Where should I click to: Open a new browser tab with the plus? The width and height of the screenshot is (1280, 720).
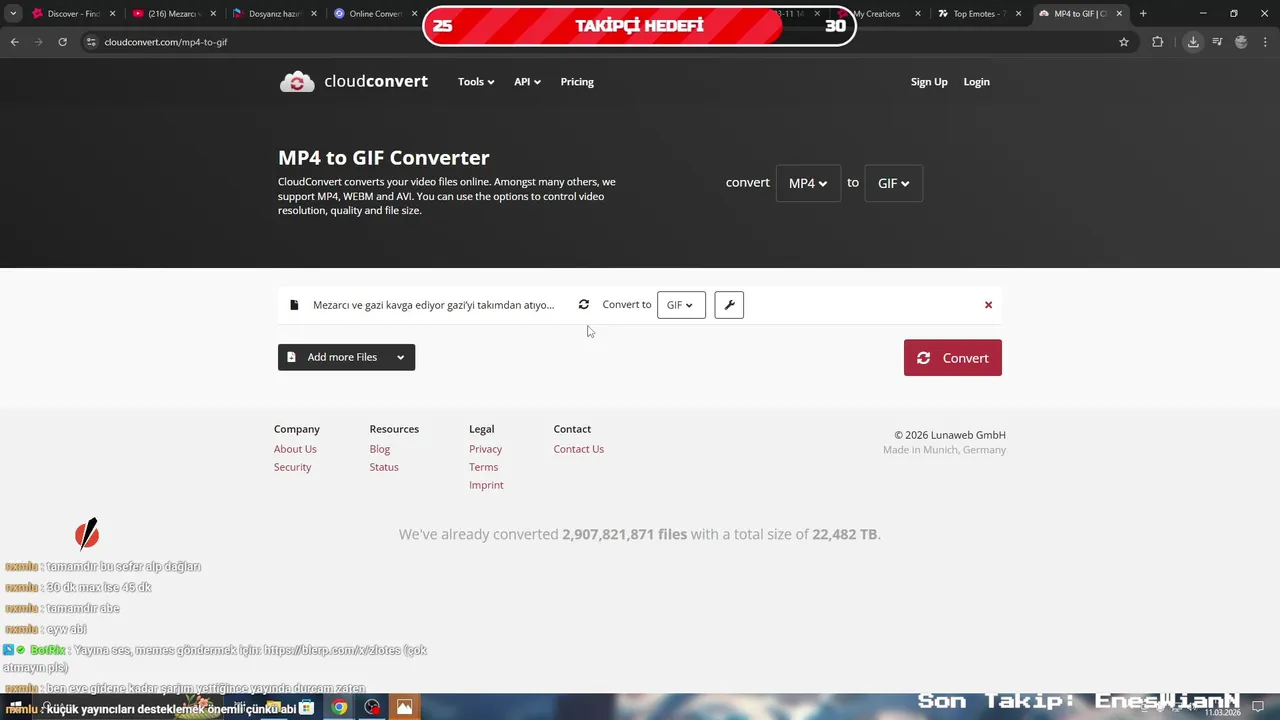coord(1143,14)
